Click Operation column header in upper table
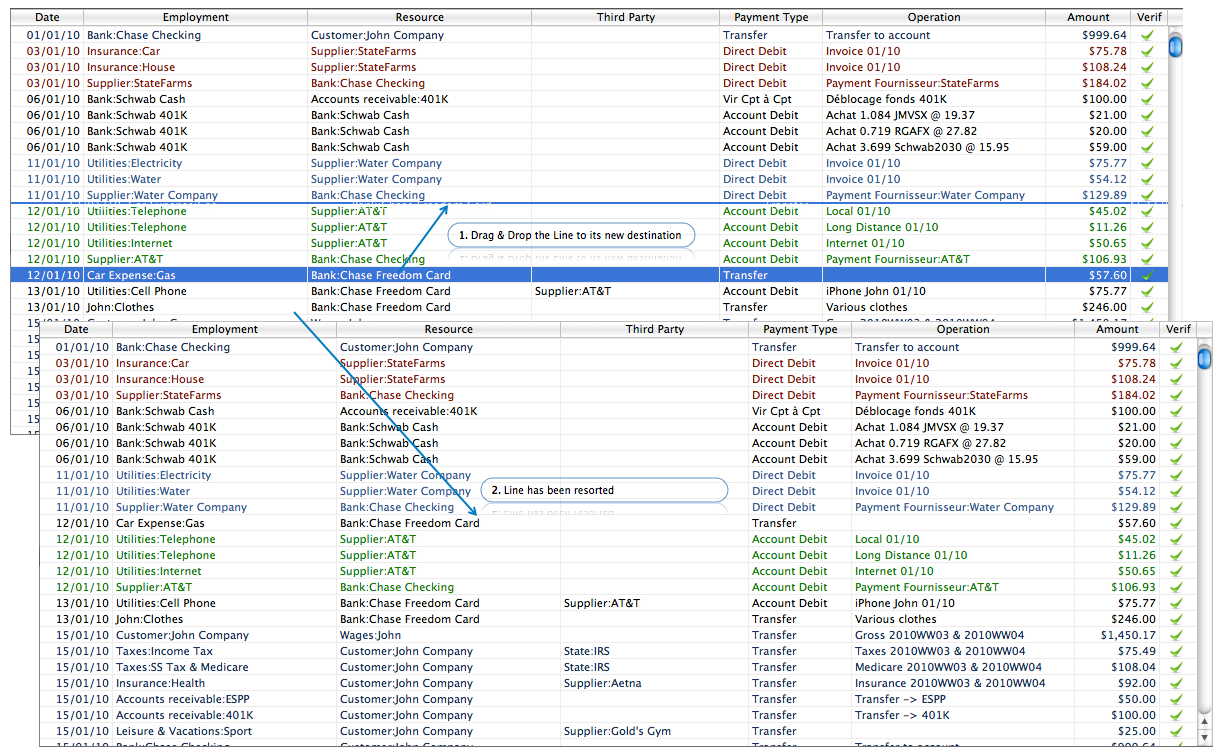 934,17
